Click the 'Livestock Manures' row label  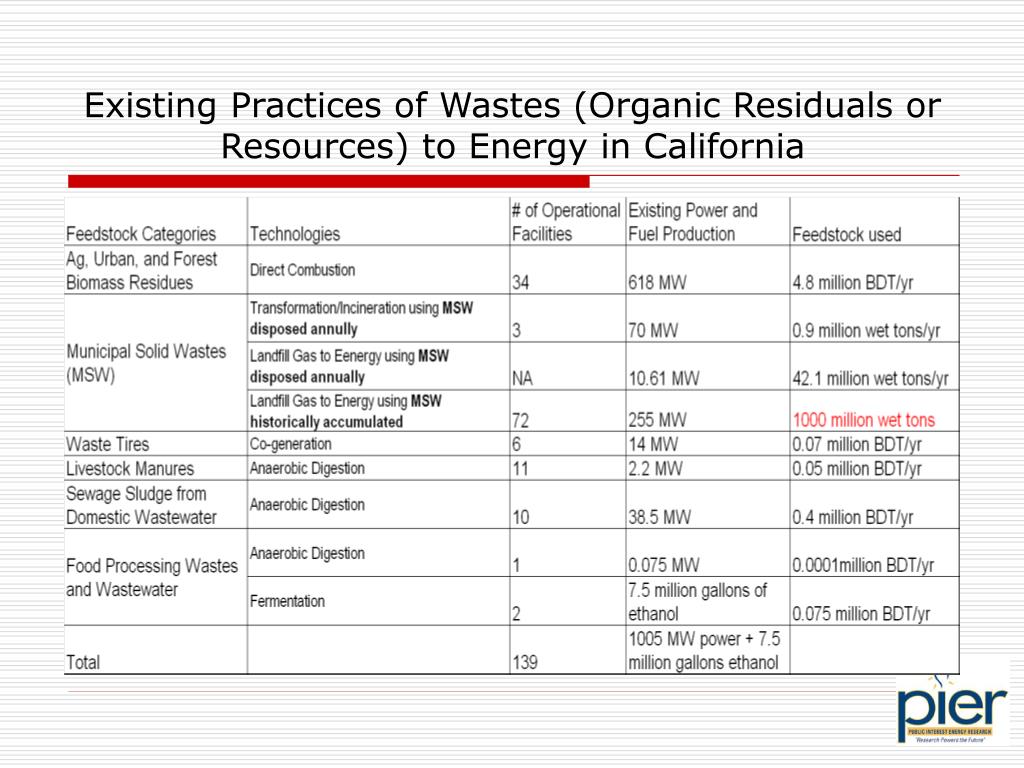[x=130, y=468]
